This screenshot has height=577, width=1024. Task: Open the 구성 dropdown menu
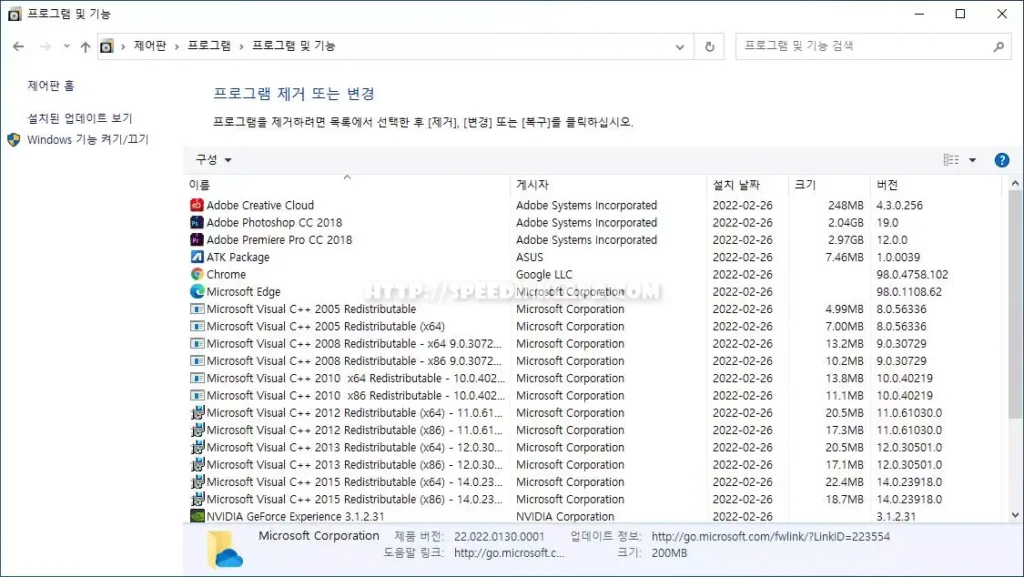214,160
